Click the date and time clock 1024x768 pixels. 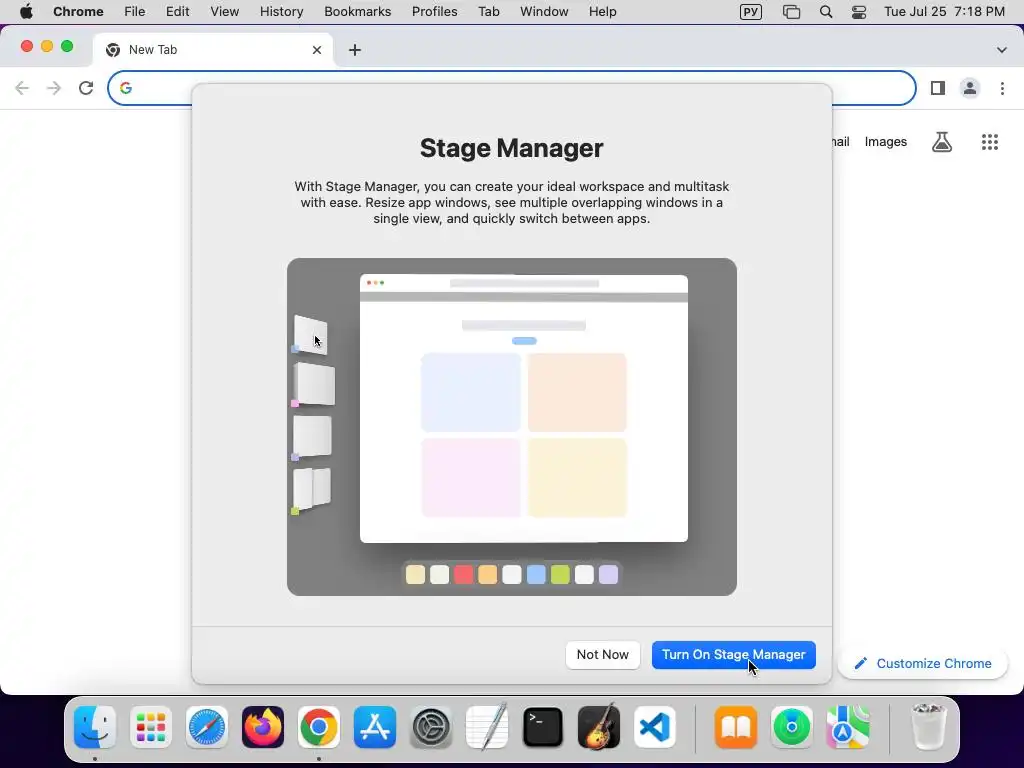click(x=944, y=12)
